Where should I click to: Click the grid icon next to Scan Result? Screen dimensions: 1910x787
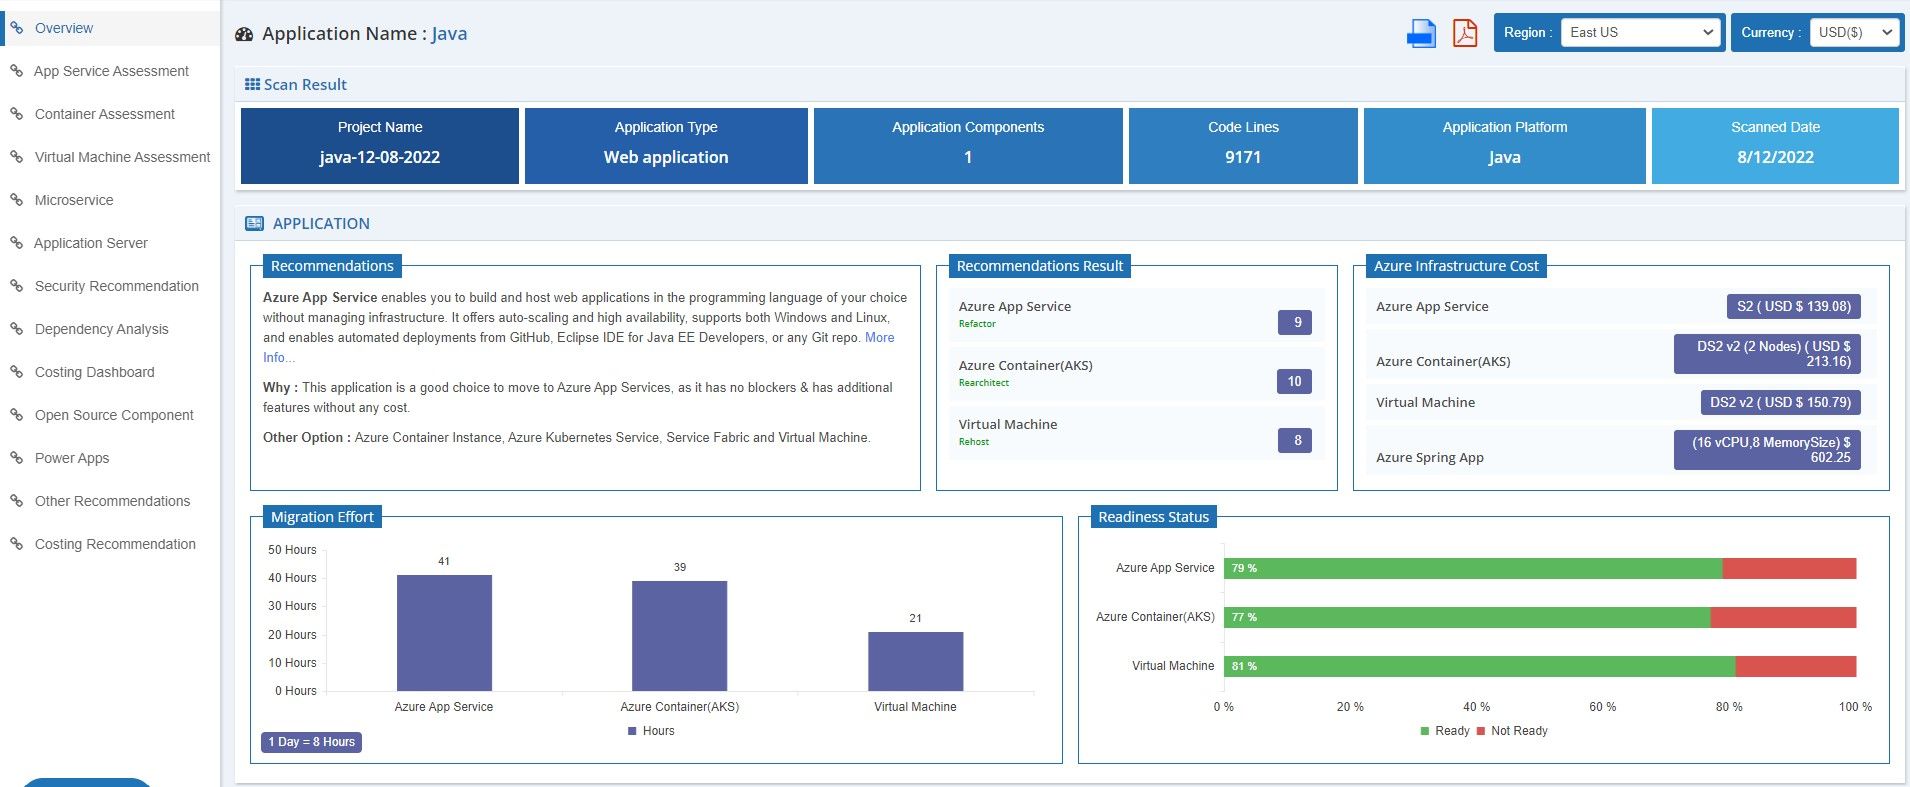coord(252,85)
